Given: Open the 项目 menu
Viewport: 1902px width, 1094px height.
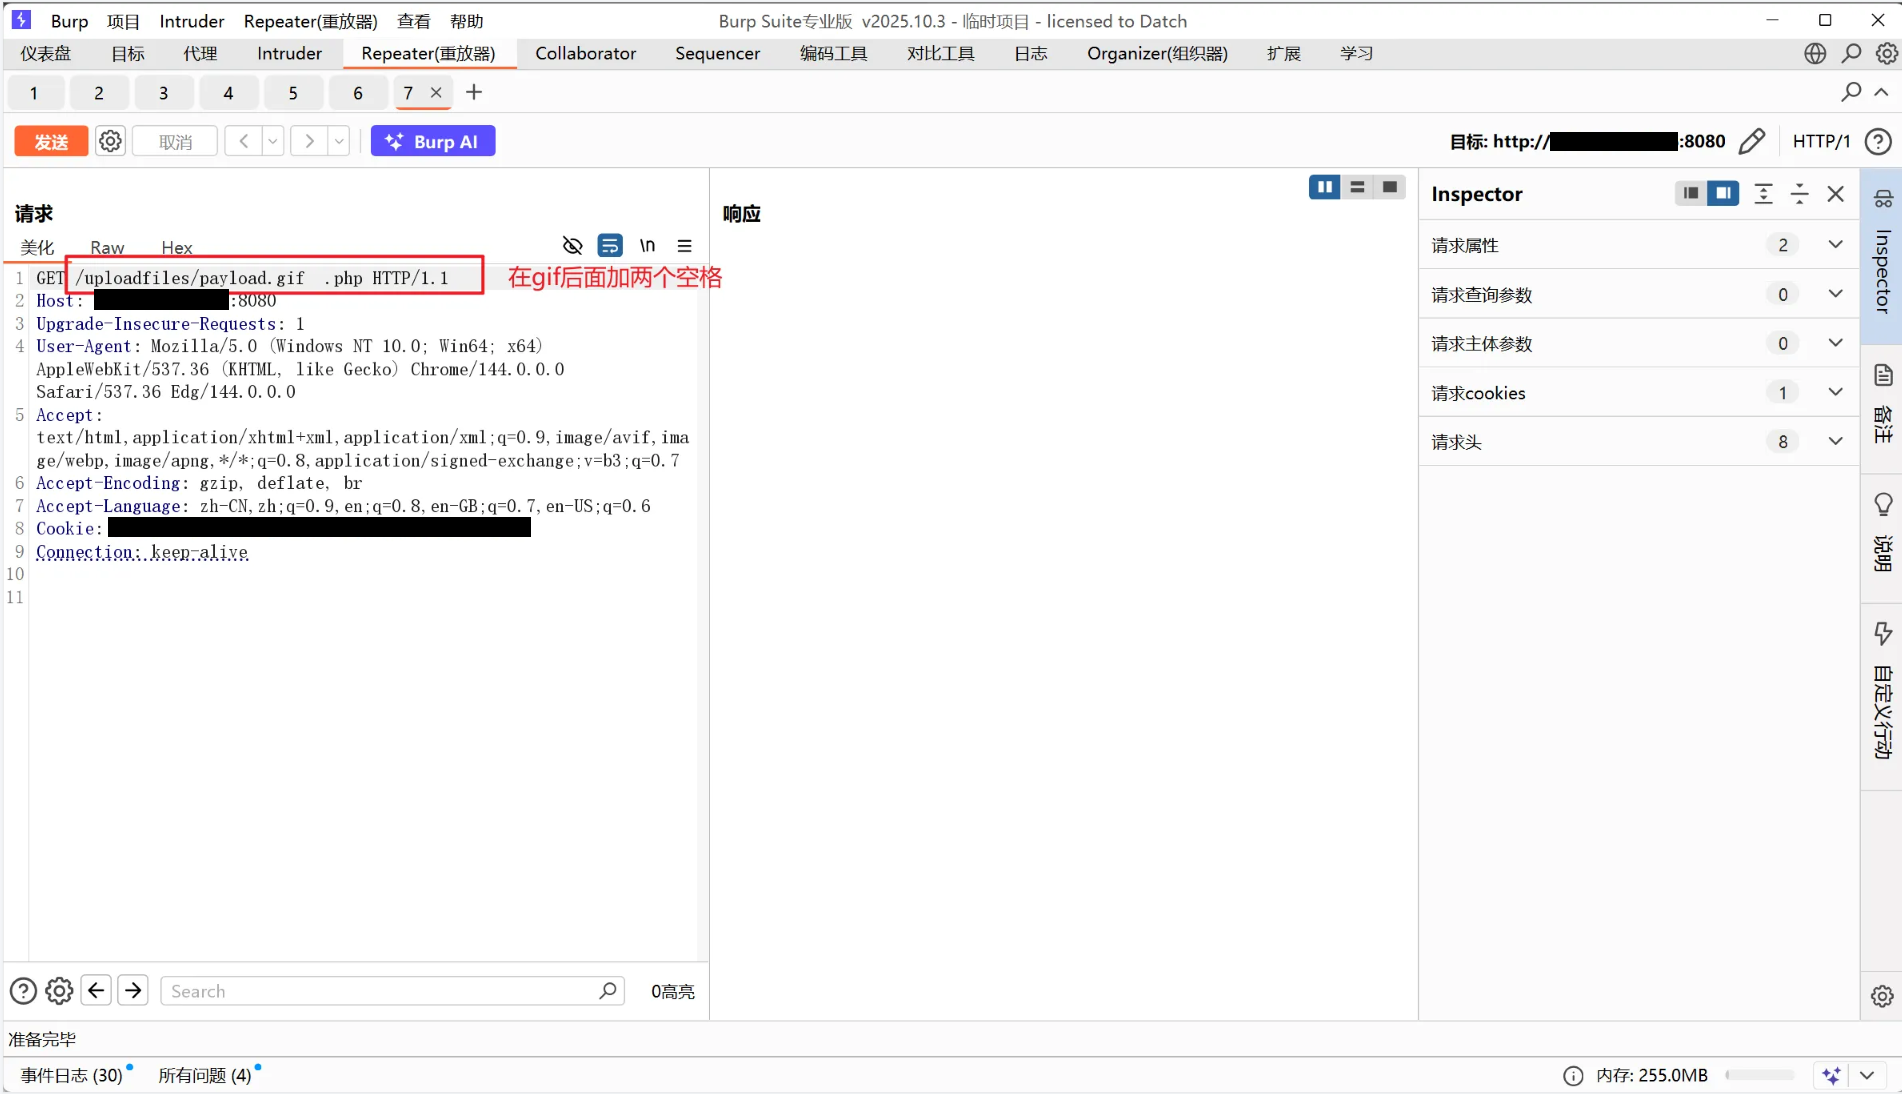Looking at the screenshot, I should [123, 21].
